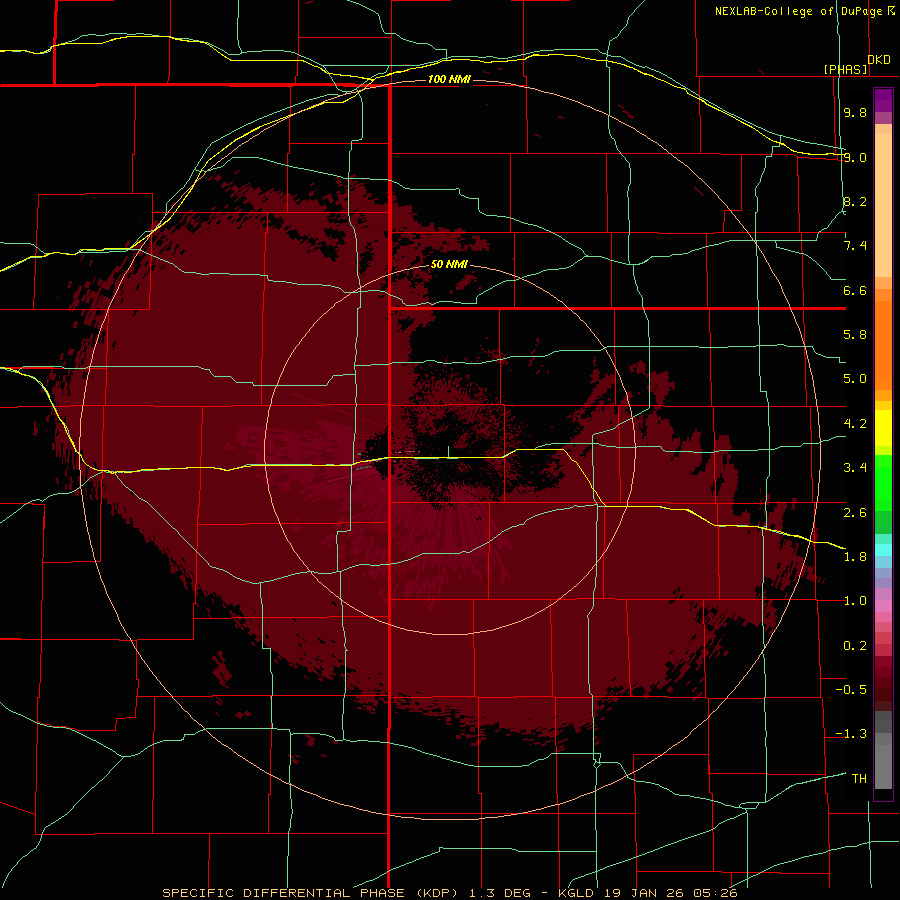This screenshot has height=900, width=900.
Task: Click the radar site marker at the rings' center
Action: pyautogui.click(x=448, y=452)
